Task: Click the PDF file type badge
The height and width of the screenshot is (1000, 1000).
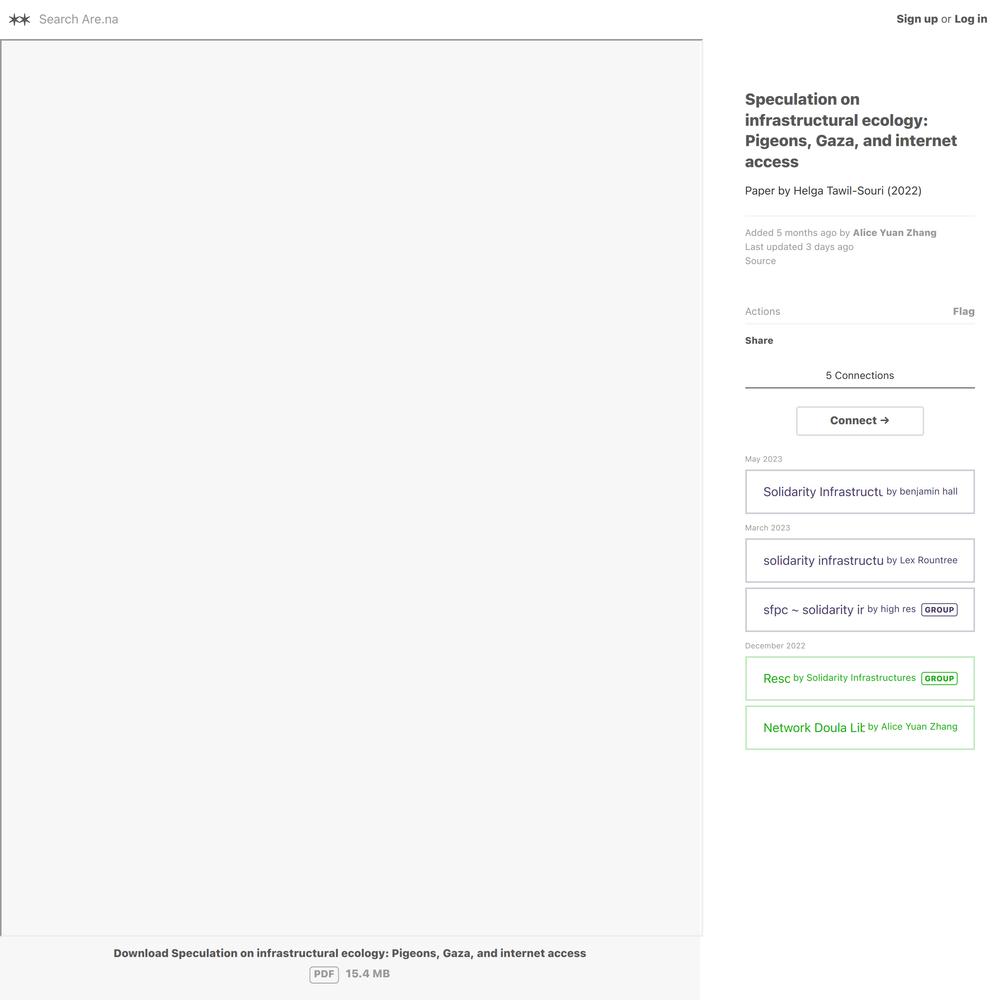Action: (324, 974)
